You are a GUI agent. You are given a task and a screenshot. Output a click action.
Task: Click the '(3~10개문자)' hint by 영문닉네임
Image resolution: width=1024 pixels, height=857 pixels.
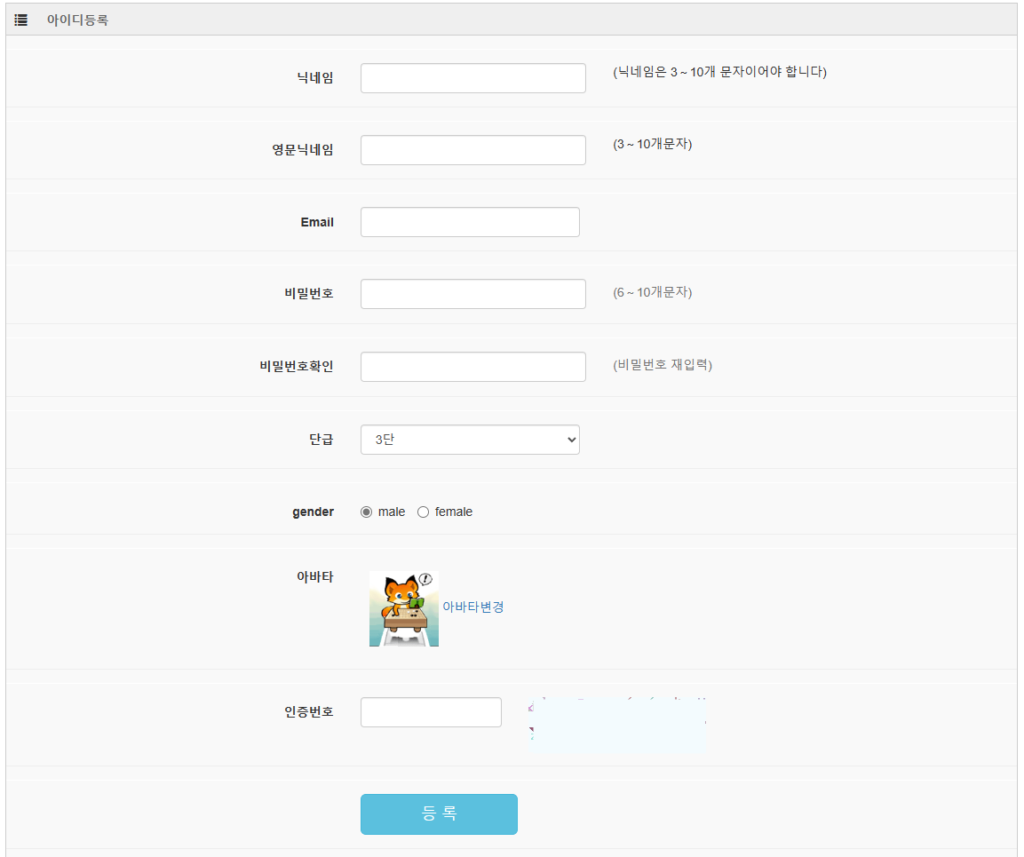tap(652, 144)
